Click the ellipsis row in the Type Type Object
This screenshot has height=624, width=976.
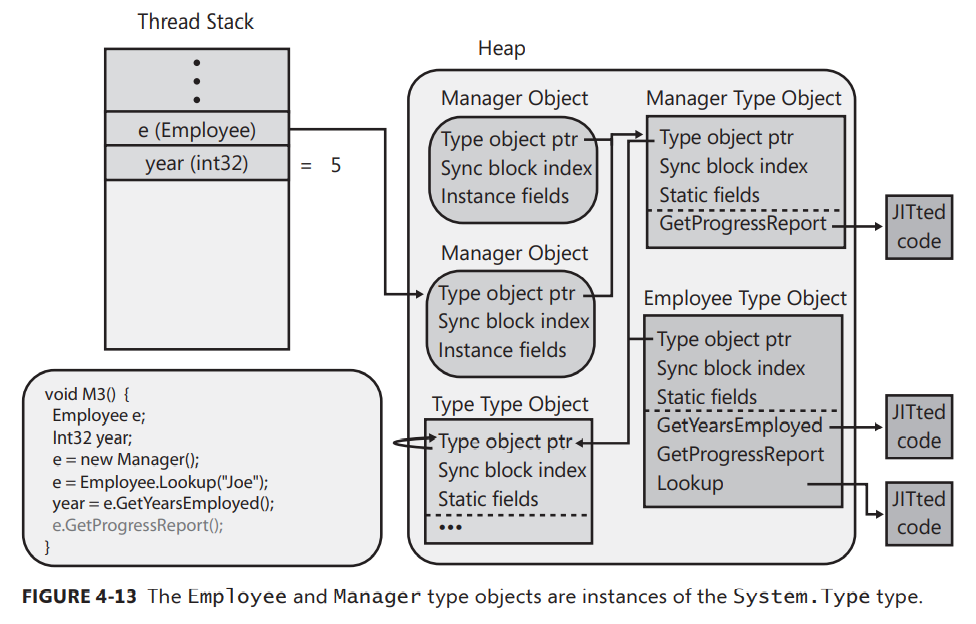coord(451,527)
